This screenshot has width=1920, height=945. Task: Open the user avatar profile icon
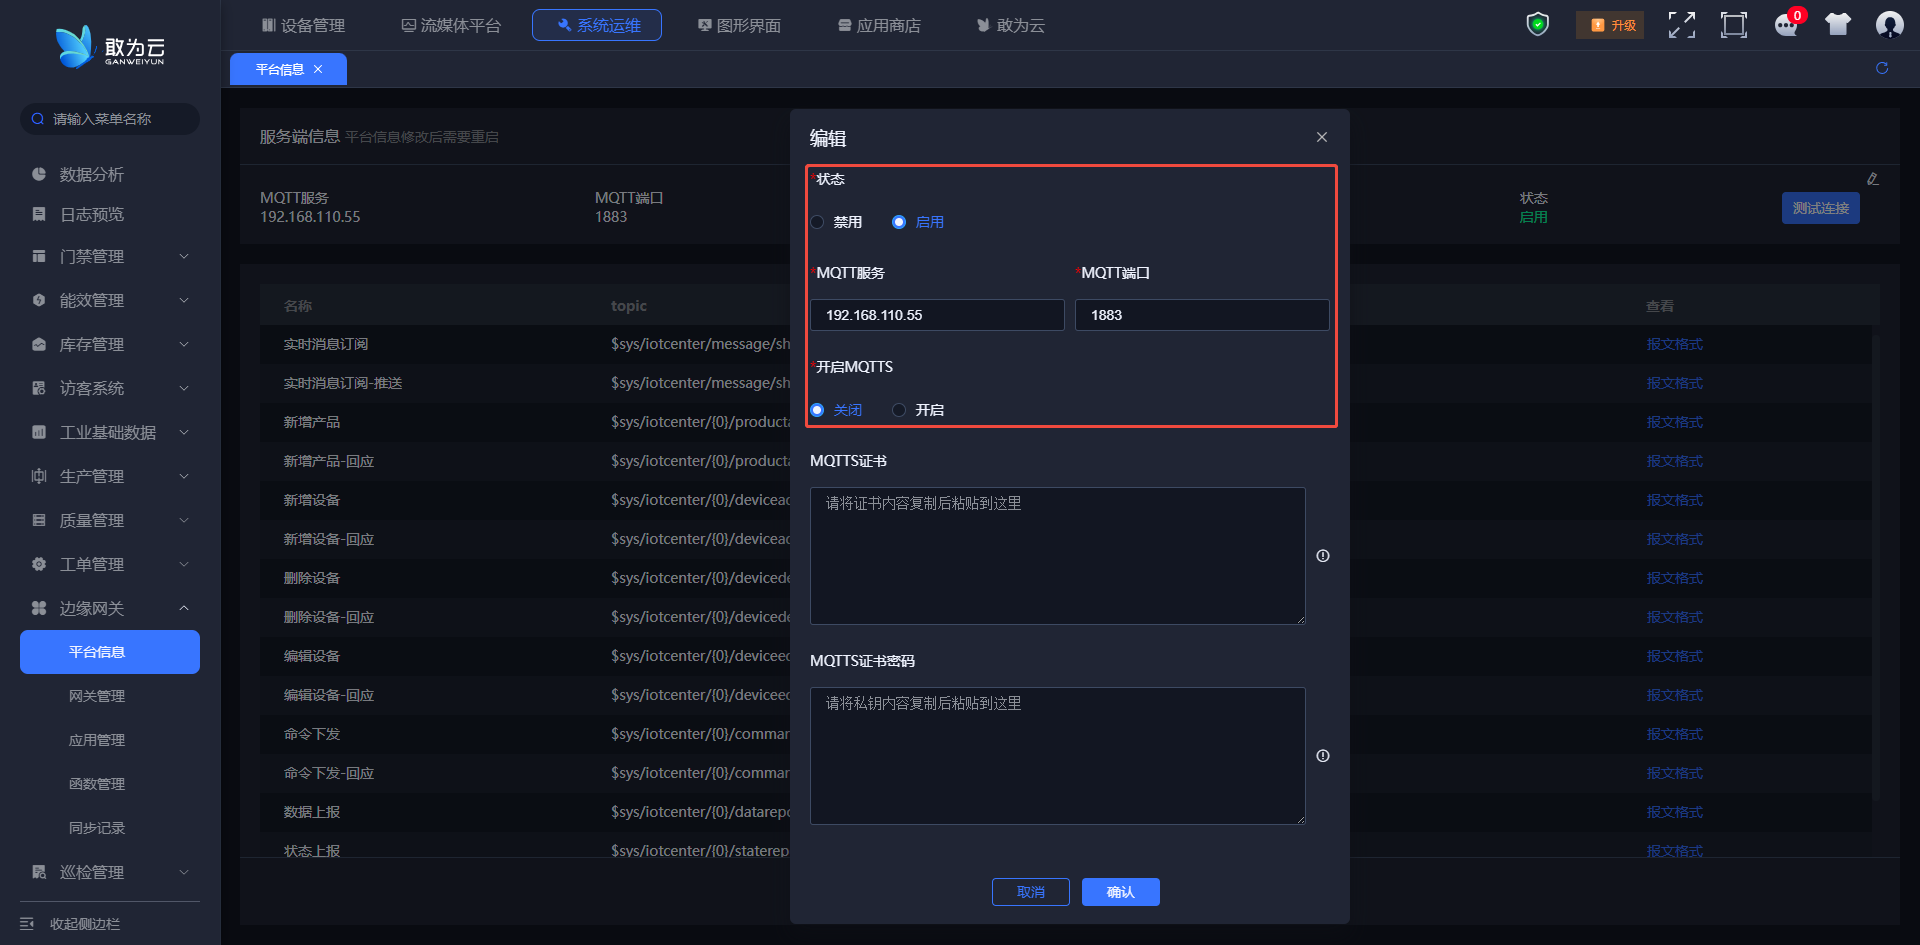coord(1889,25)
